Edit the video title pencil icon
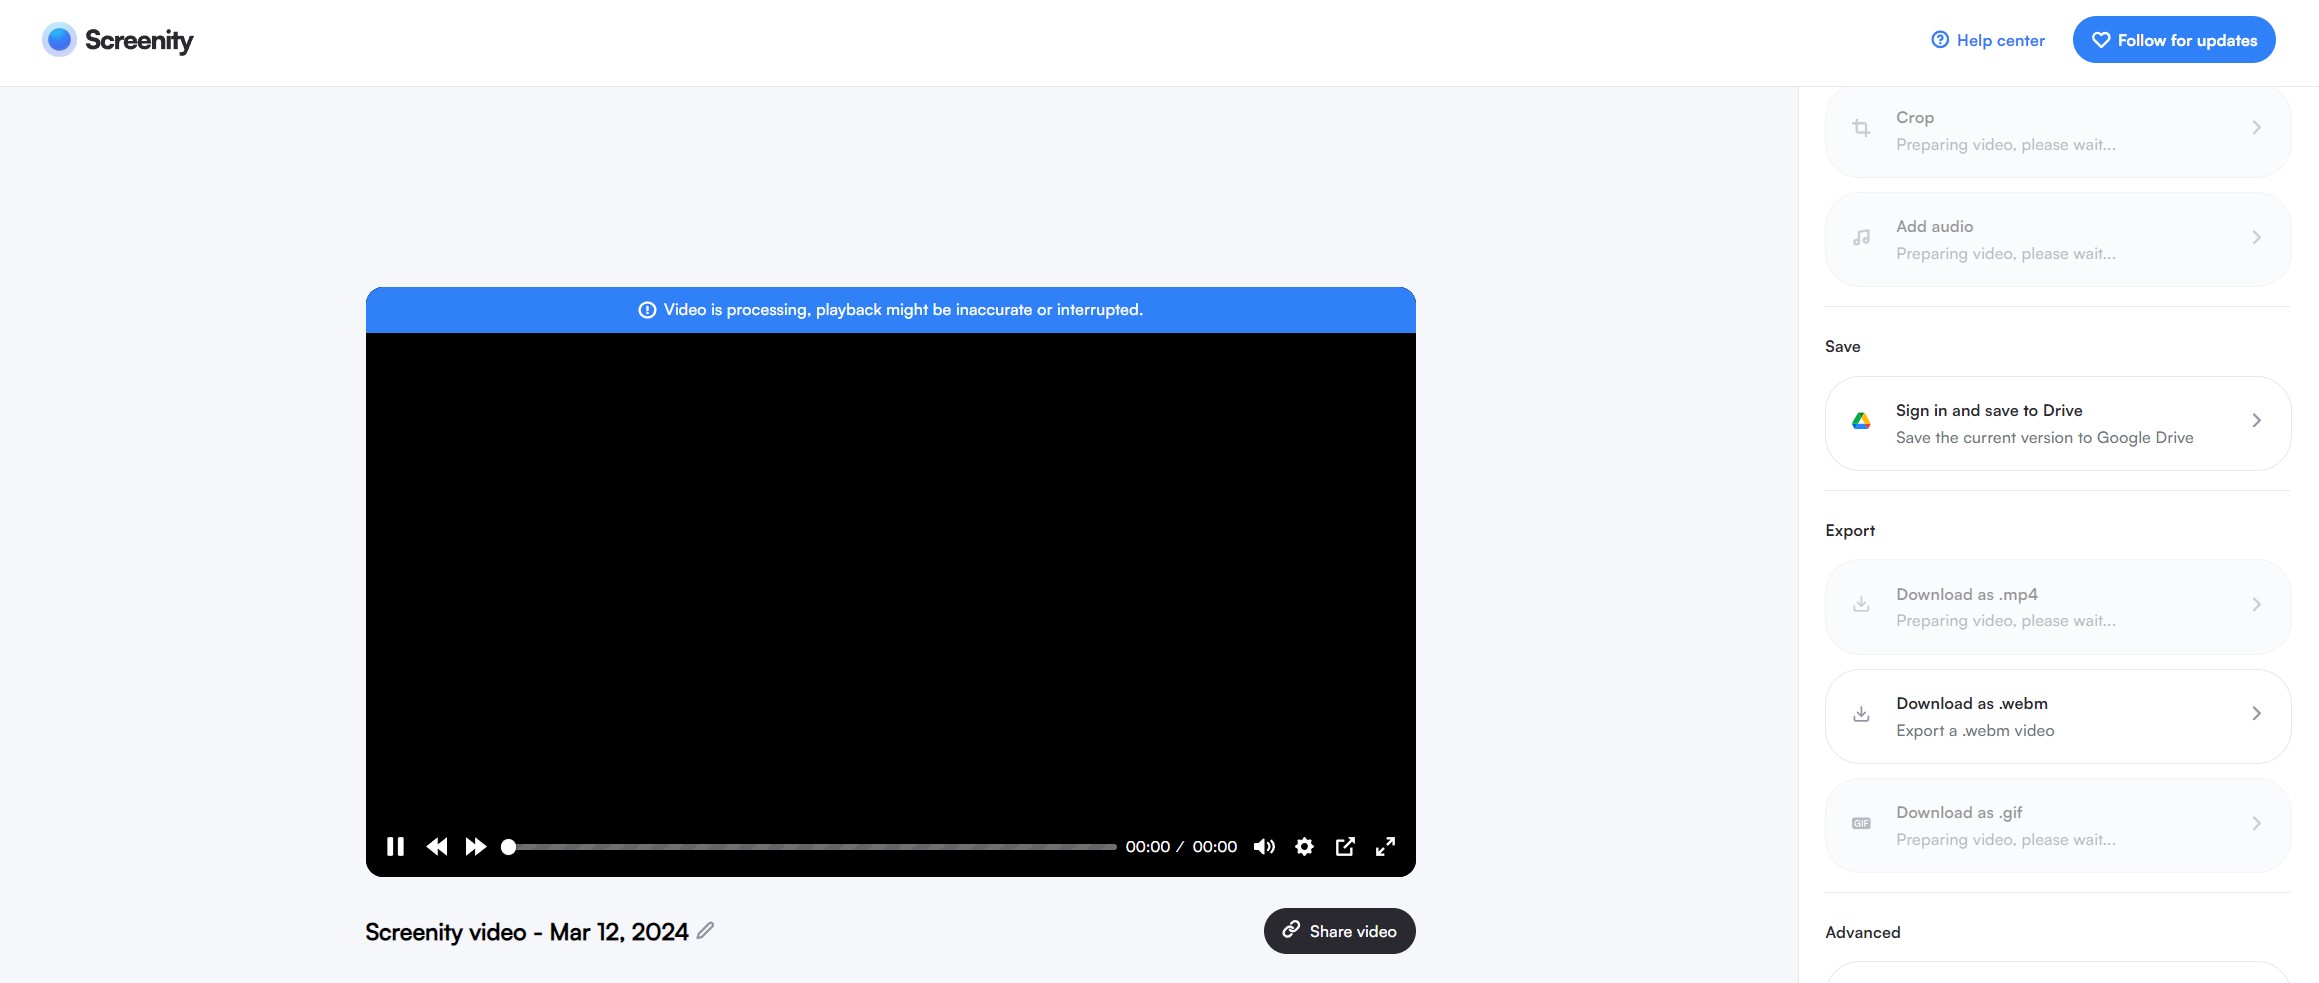Screen dimensions: 2319x983 coord(705,930)
